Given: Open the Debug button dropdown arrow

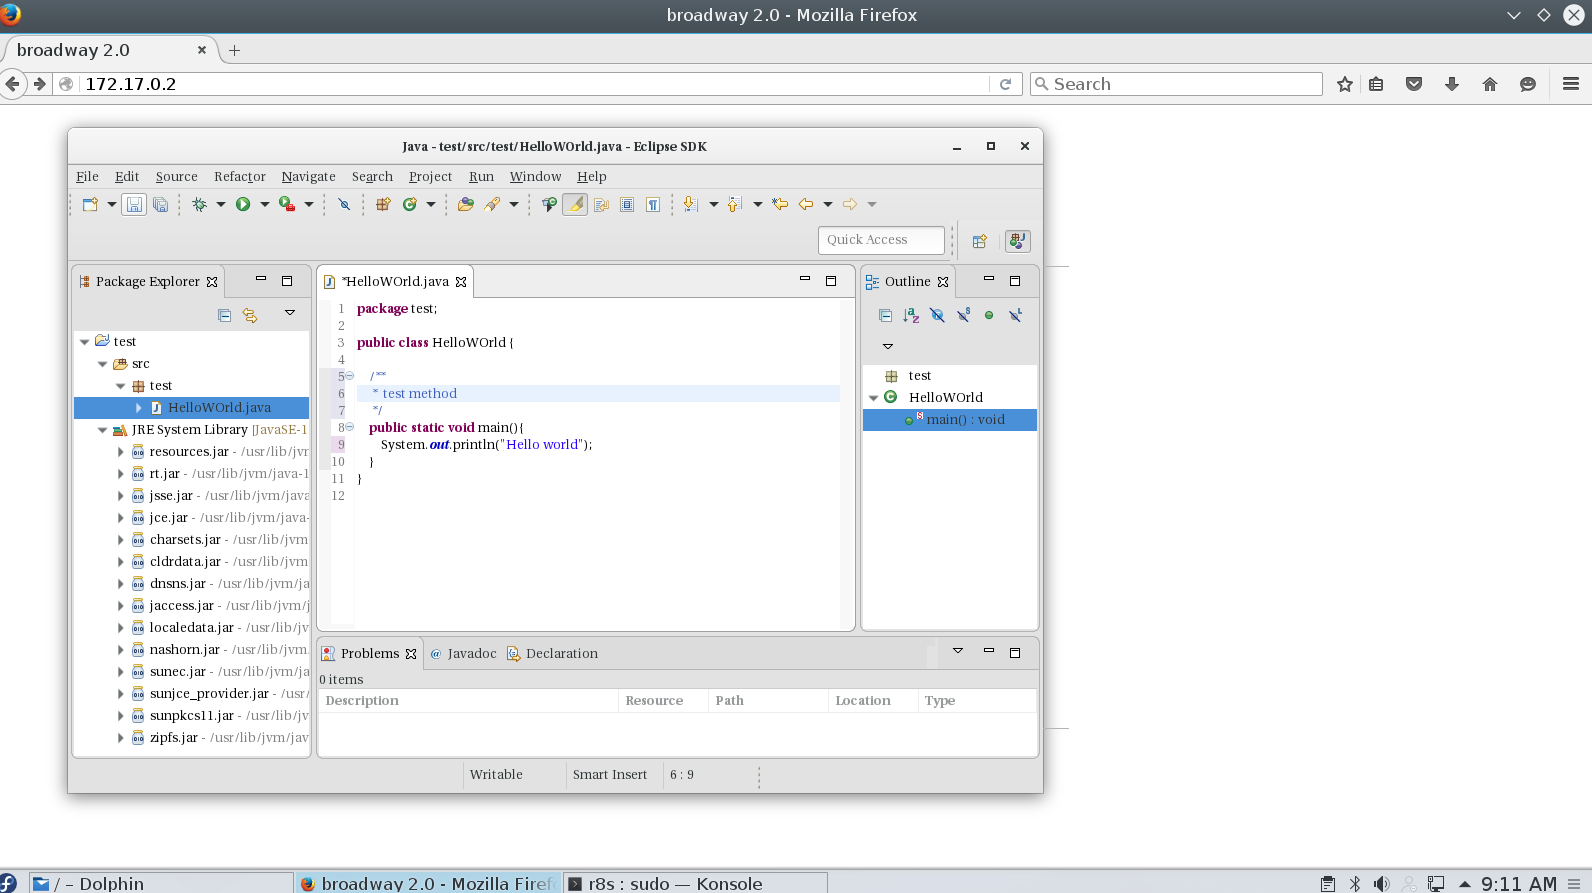Looking at the screenshot, I should click(220, 204).
